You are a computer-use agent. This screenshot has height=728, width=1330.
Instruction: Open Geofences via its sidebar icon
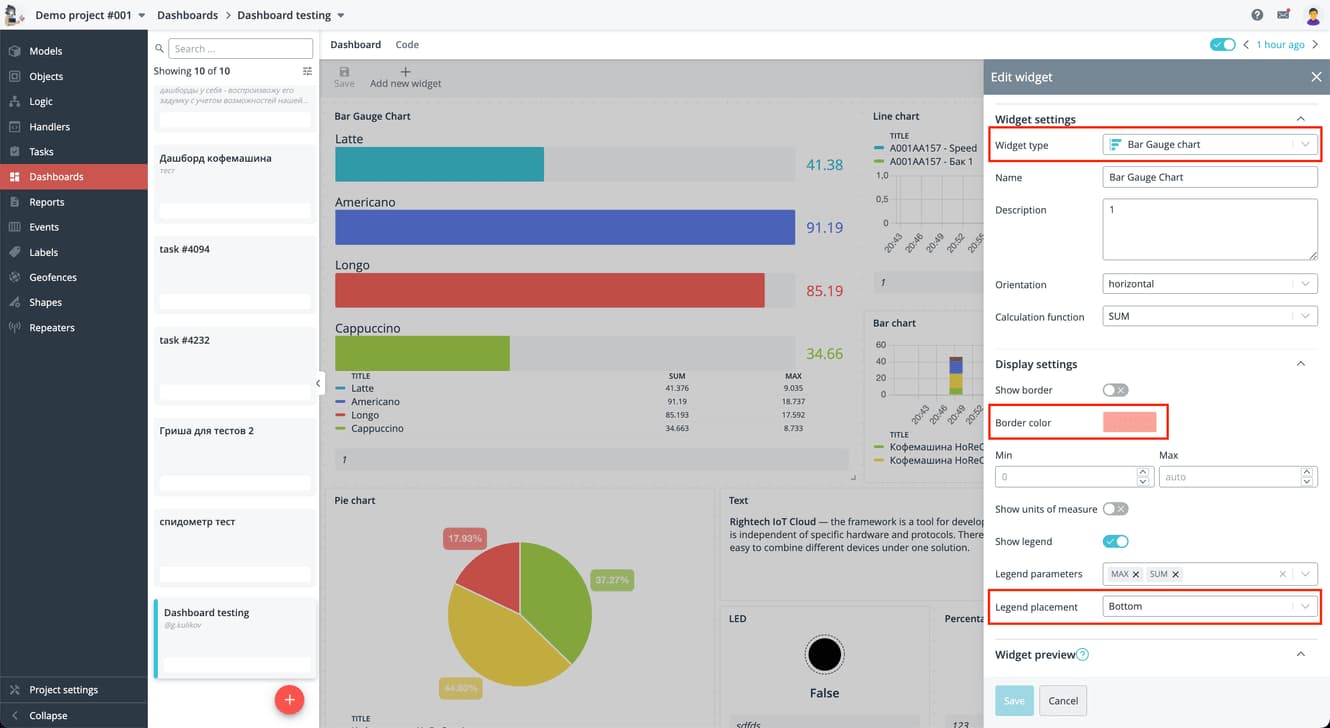pos(14,277)
